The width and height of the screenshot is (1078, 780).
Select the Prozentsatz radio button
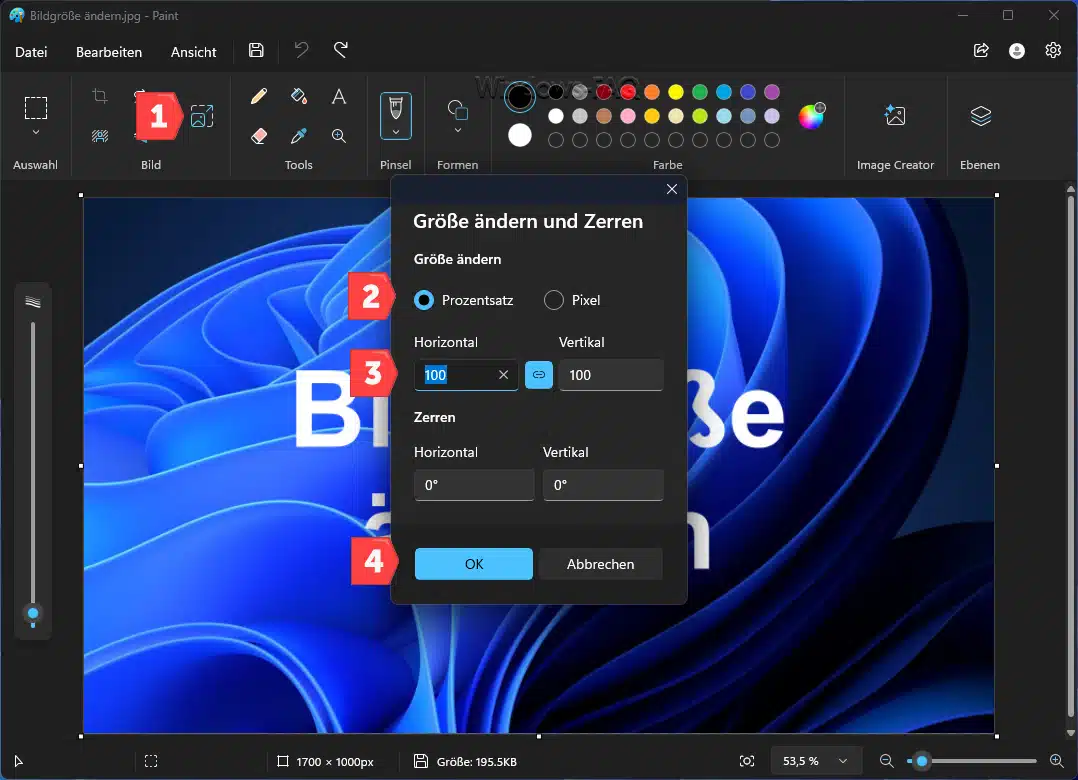pos(424,300)
